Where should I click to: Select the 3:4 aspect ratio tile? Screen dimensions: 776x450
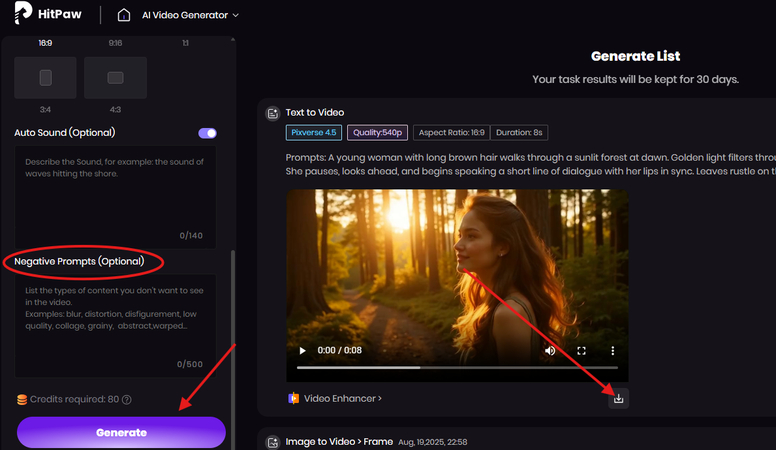pyautogui.click(x=46, y=78)
